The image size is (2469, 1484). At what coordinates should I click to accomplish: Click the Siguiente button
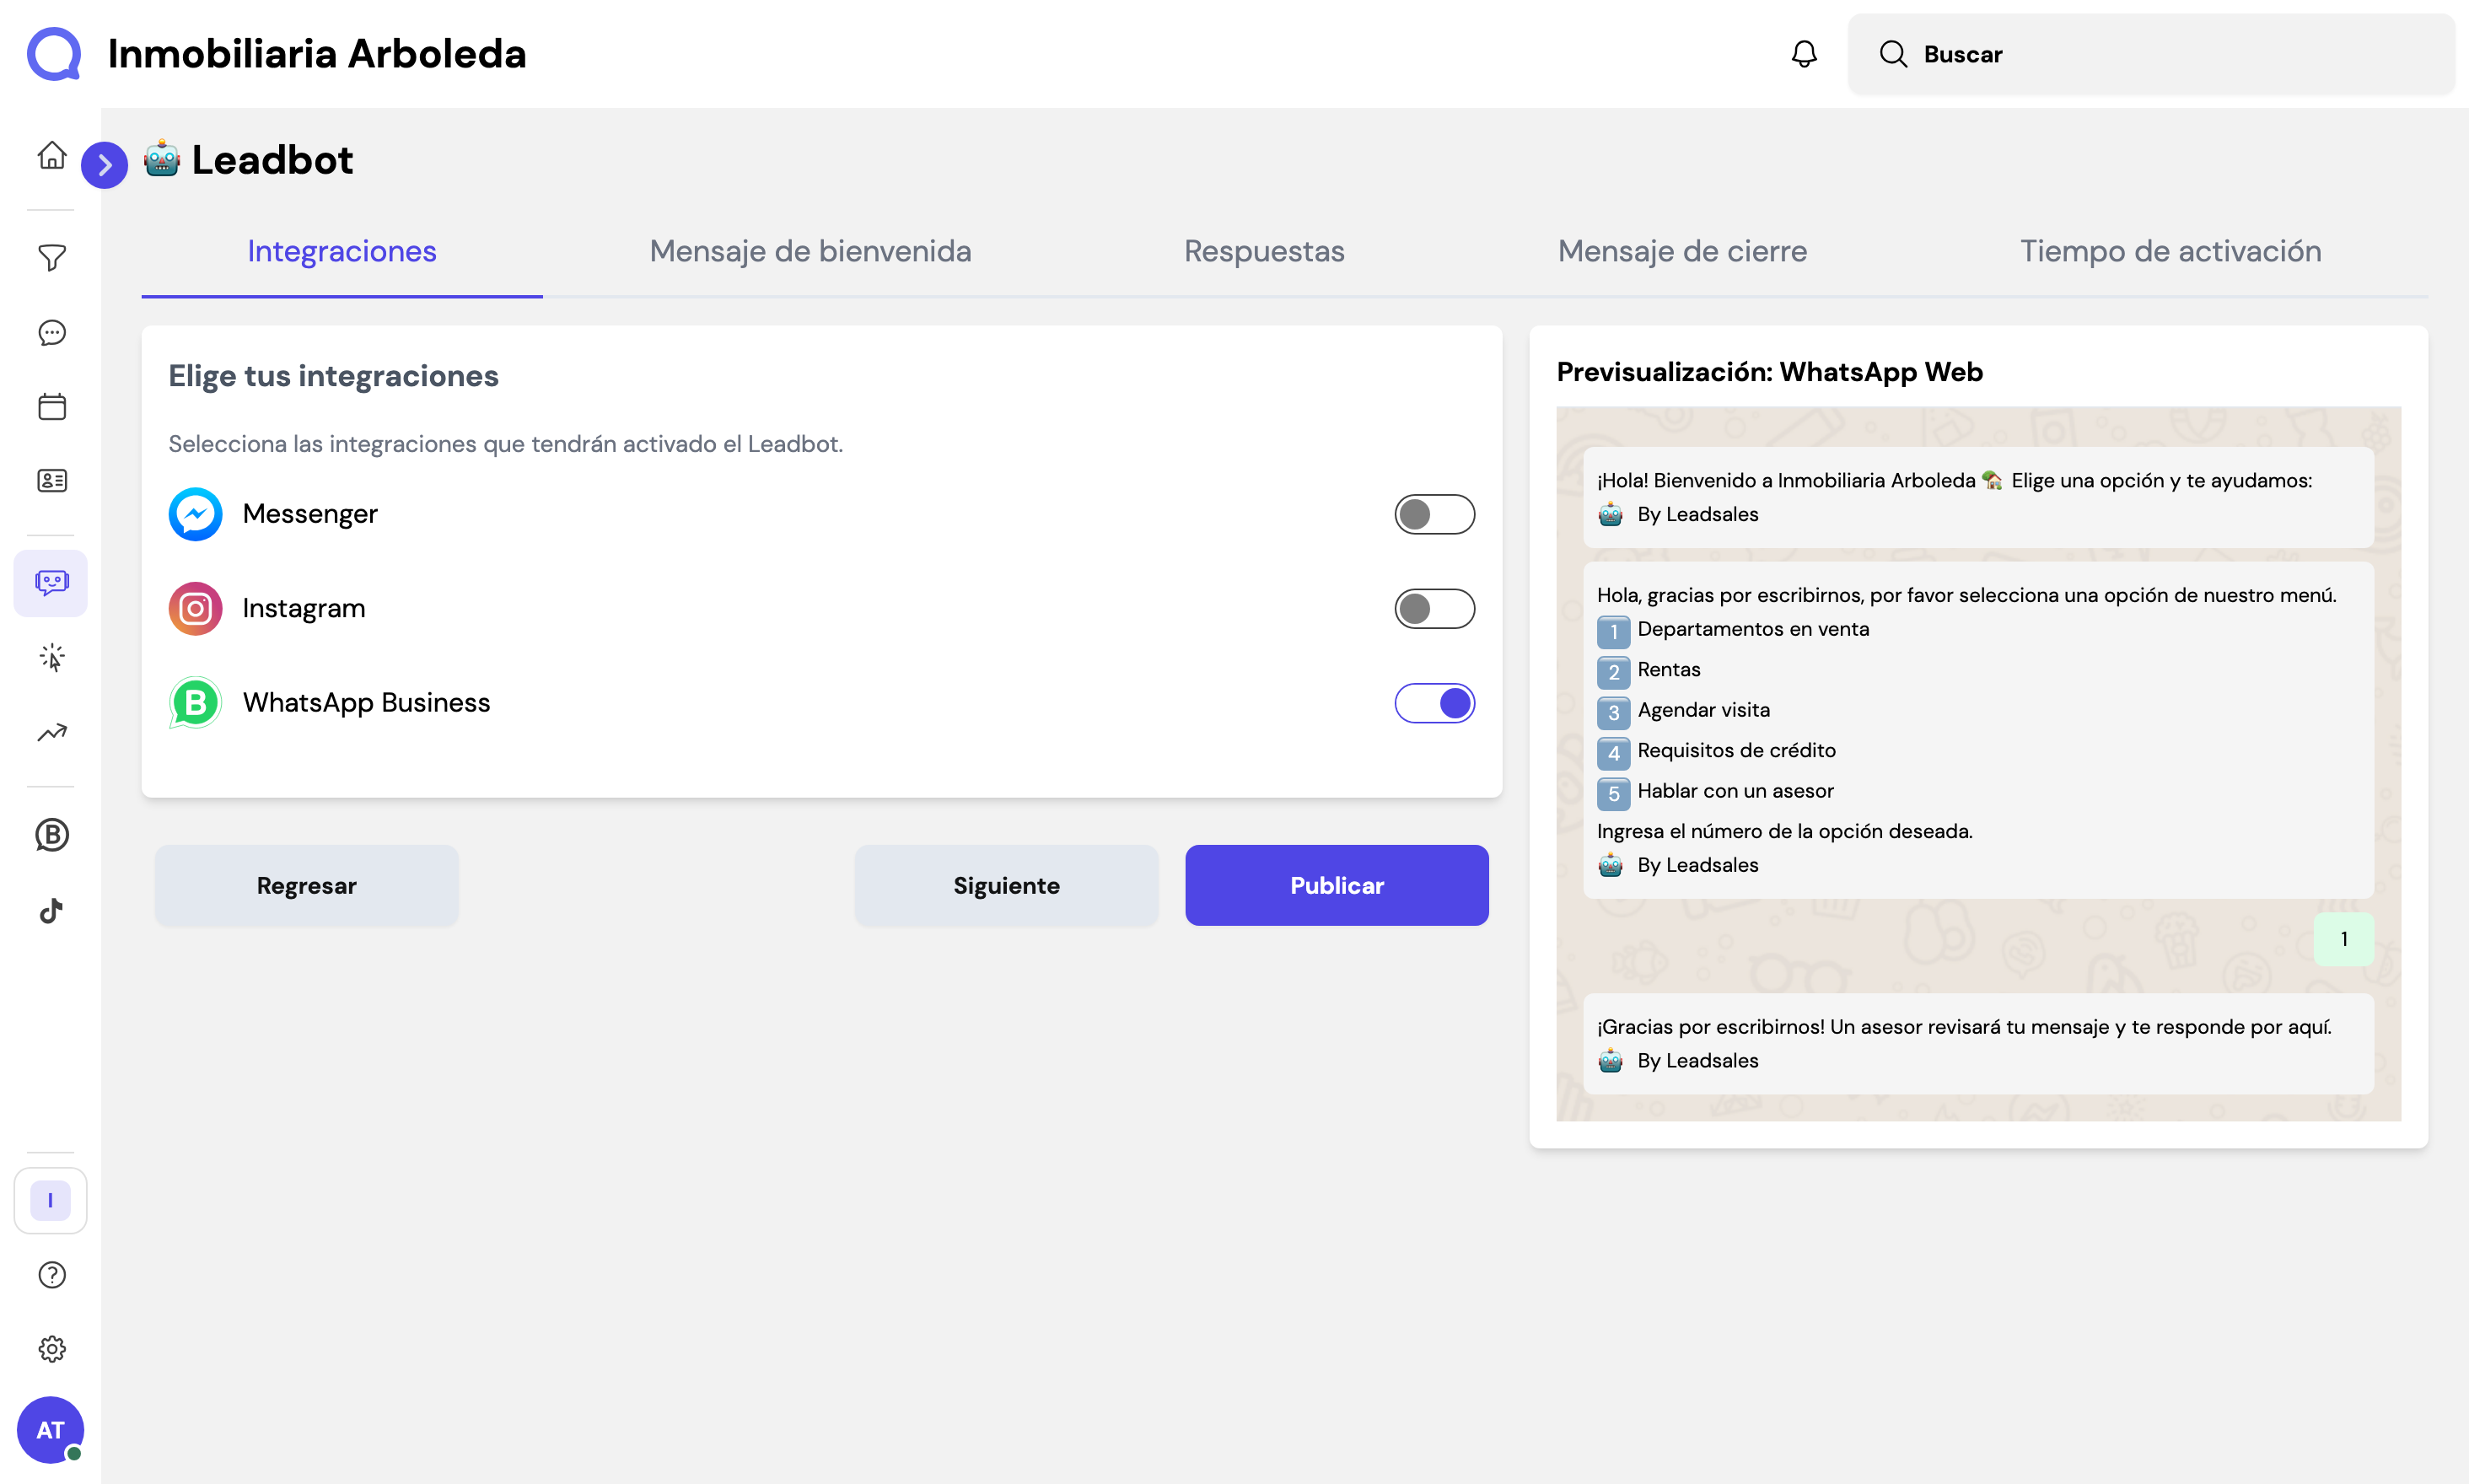1006,885
